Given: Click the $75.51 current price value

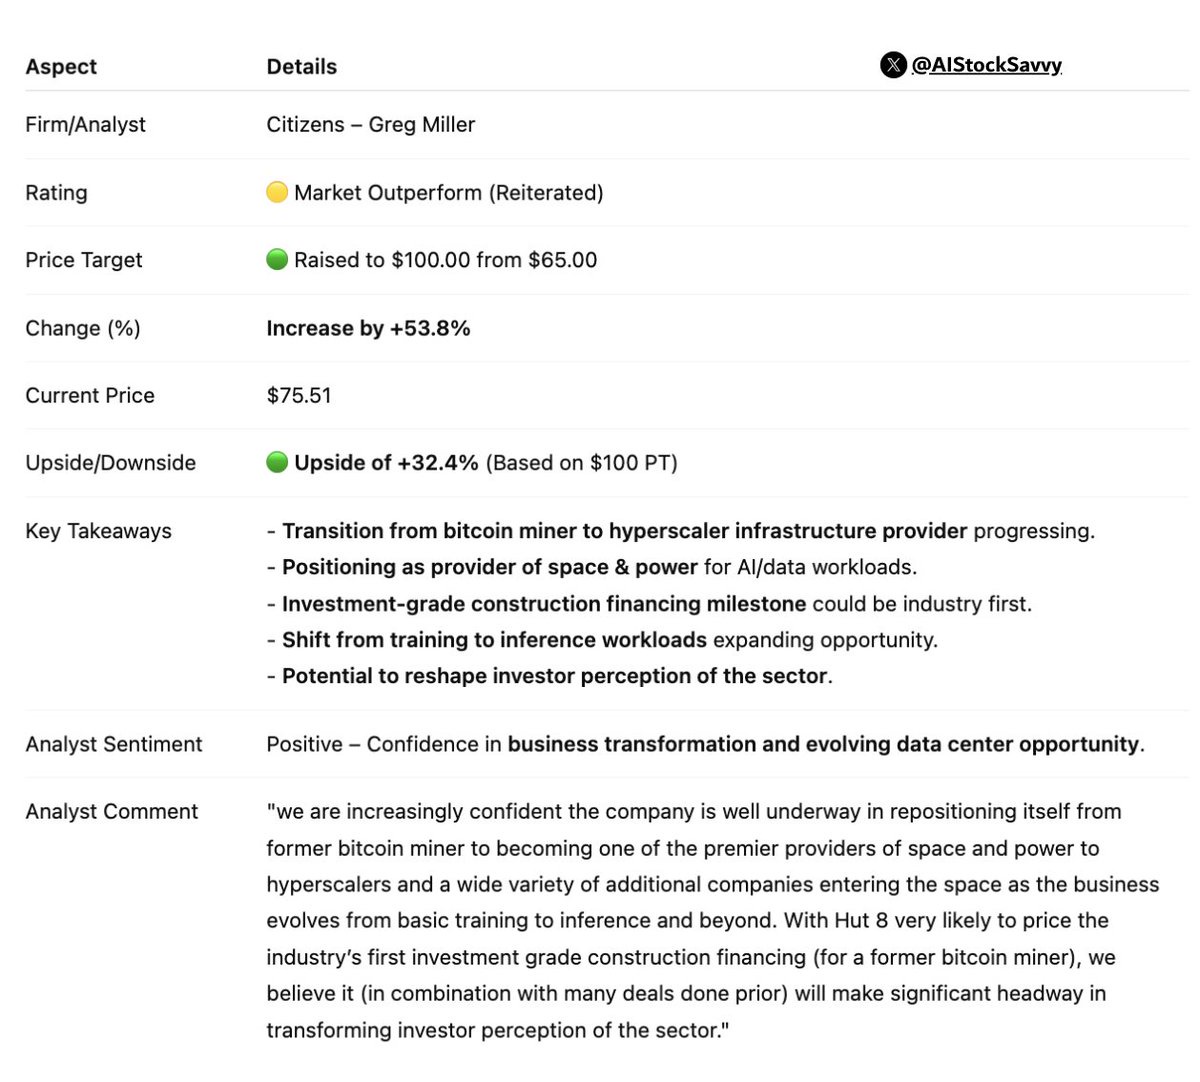Looking at the screenshot, I should tap(298, 395).
